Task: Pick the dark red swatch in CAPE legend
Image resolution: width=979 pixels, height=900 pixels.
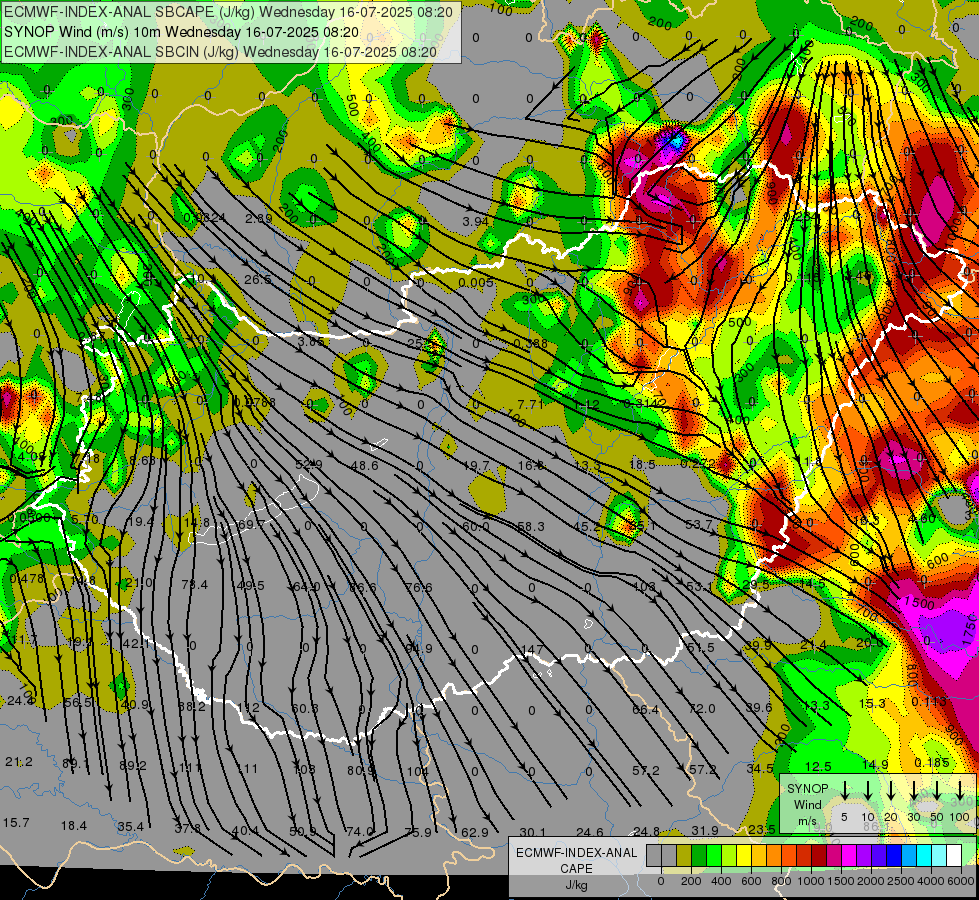Action: click(x=819, y=855)
